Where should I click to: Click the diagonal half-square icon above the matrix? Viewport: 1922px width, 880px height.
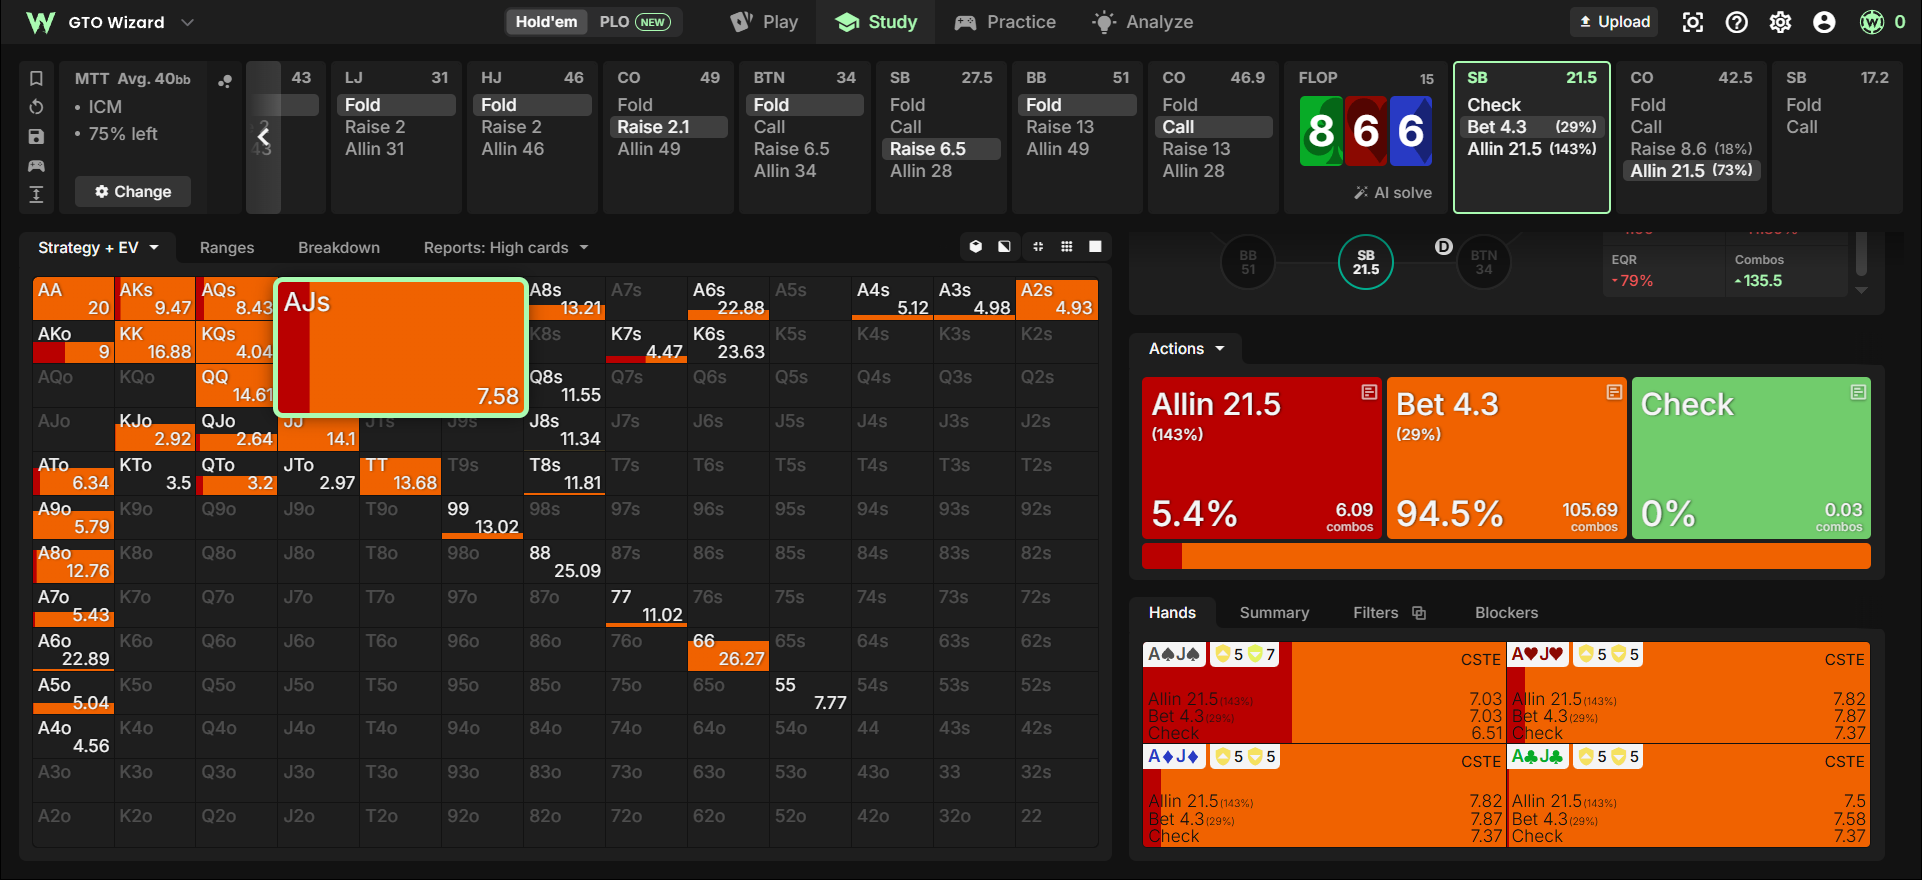pos(1004,247)
